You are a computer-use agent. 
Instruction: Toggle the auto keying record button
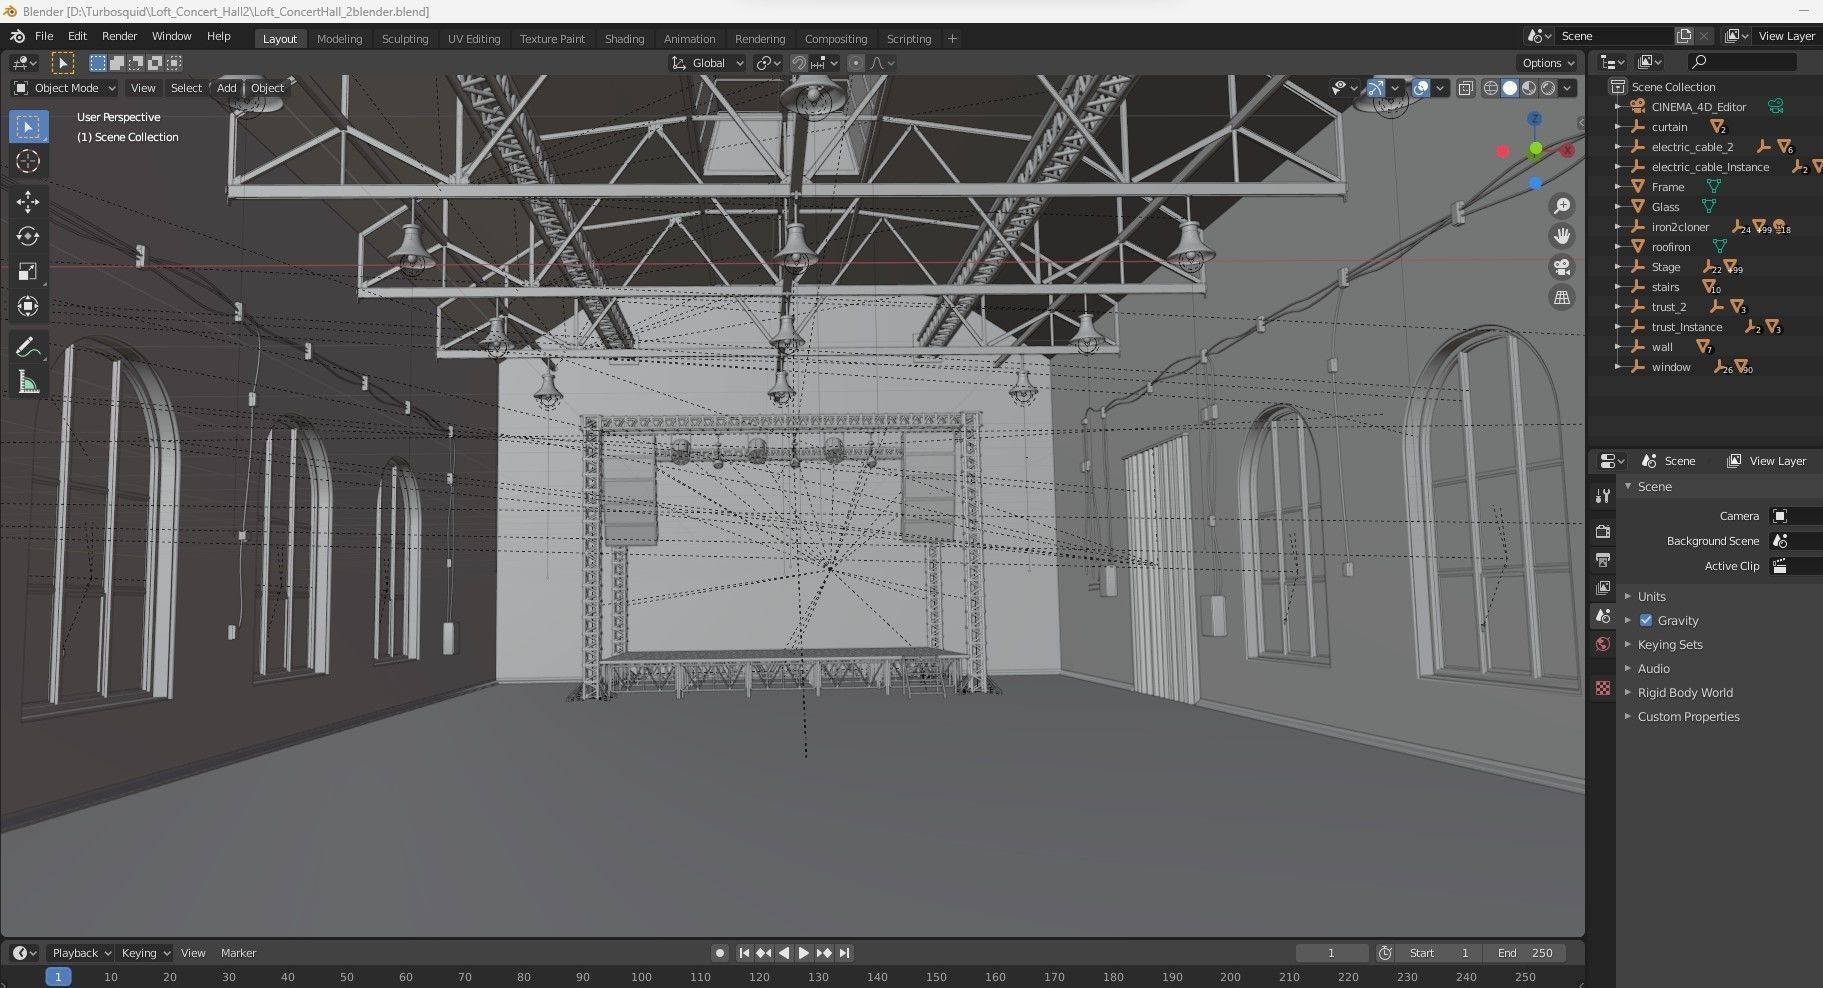(x=719, y=953)
